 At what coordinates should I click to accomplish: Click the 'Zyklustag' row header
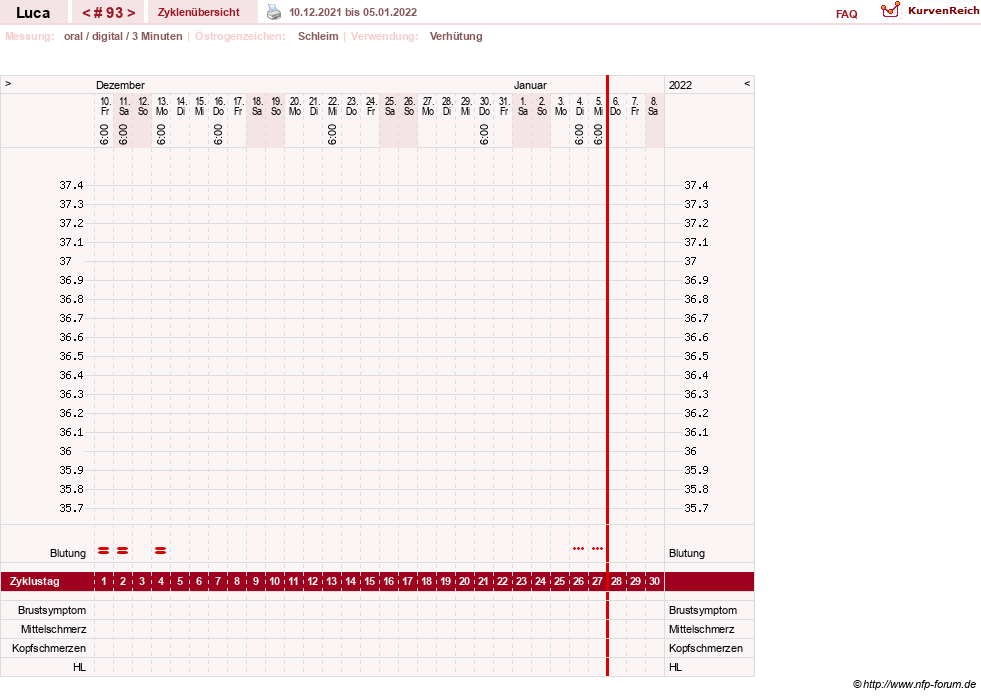(34, 581)
